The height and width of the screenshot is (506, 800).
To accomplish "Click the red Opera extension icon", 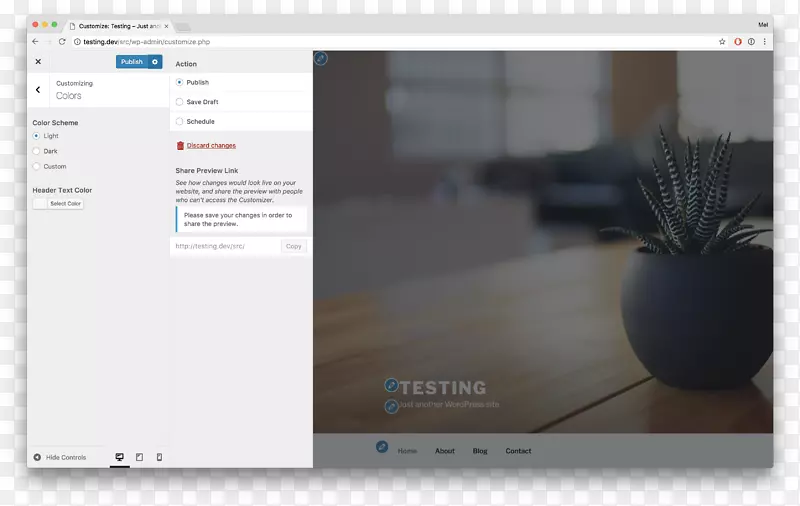I will click(738, 42).
